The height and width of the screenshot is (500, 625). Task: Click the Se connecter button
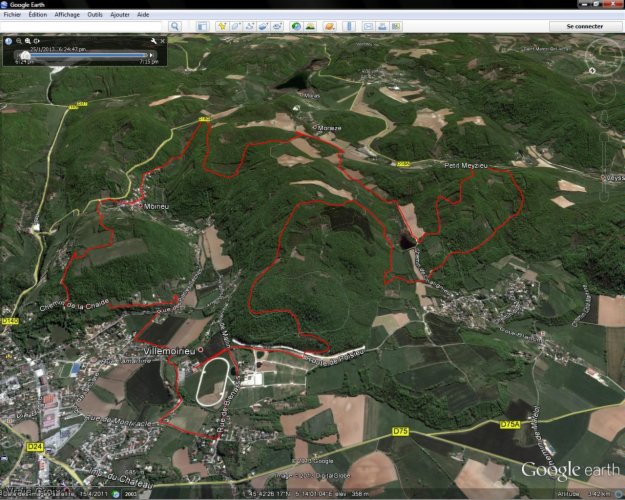pos(584,26)
